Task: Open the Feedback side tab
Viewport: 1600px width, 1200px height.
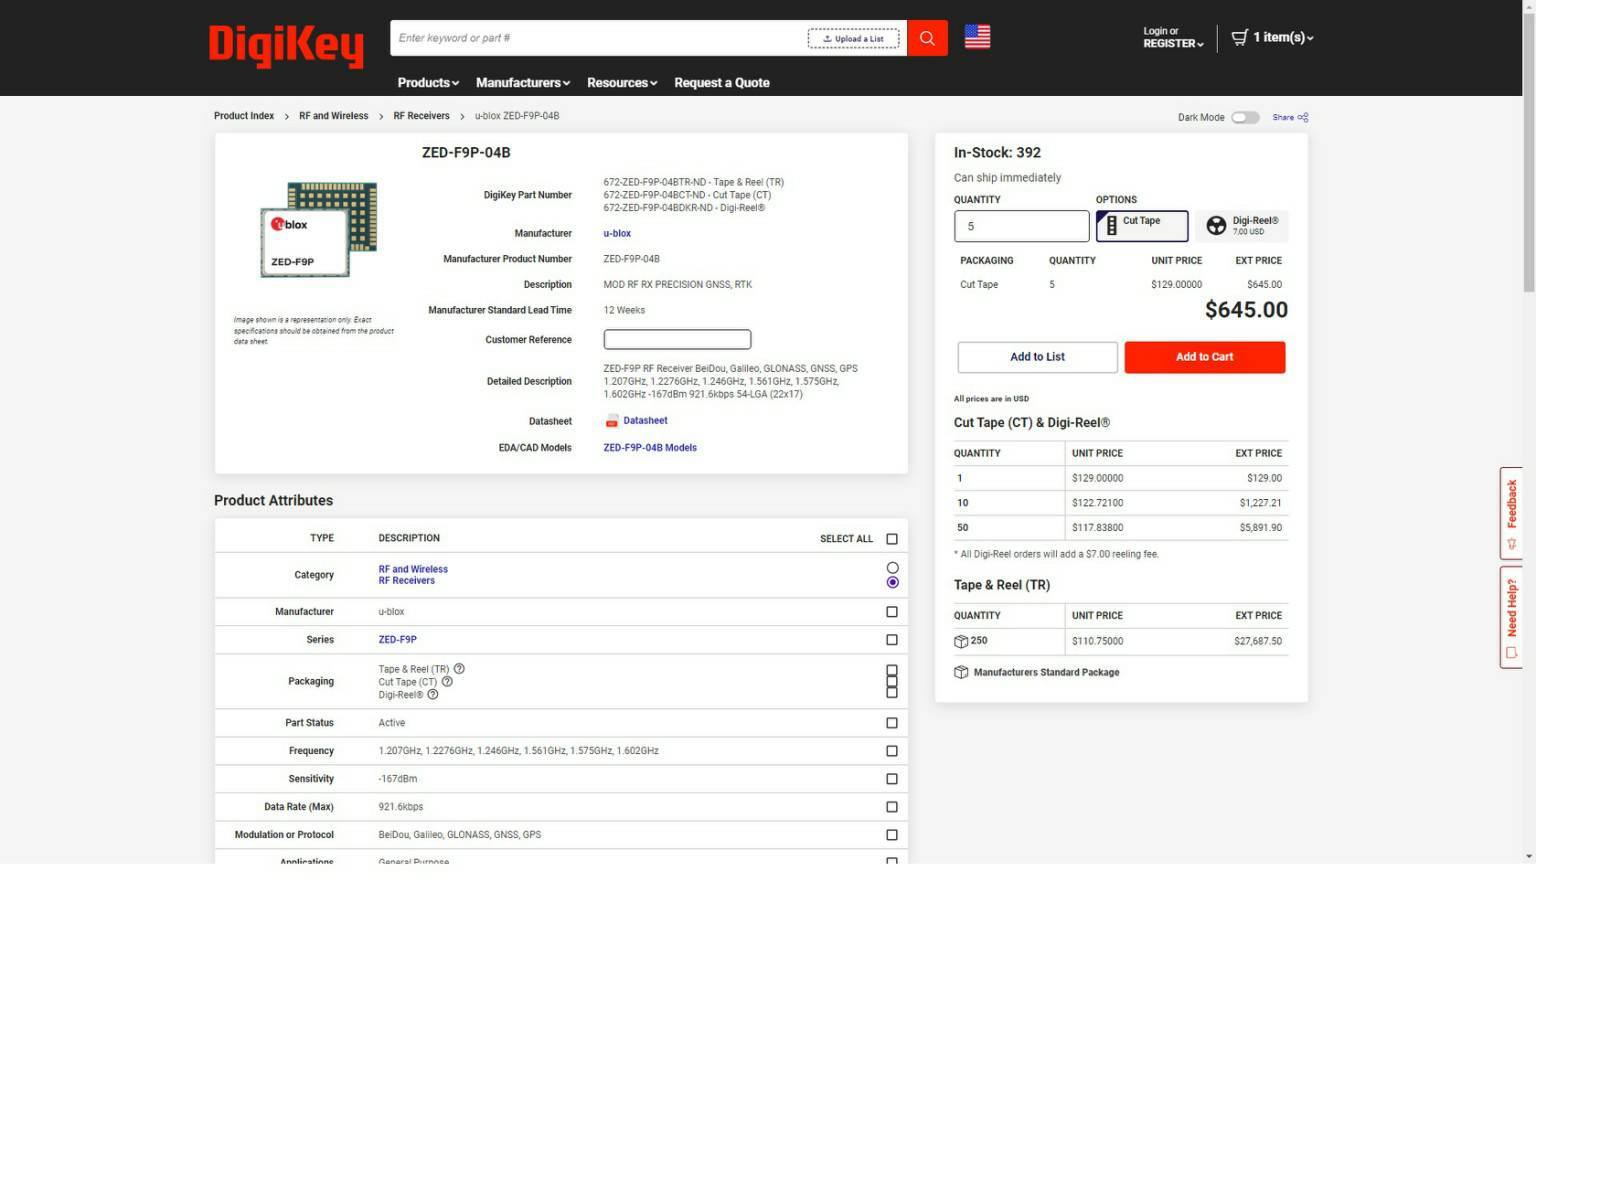Action: 1510,513
